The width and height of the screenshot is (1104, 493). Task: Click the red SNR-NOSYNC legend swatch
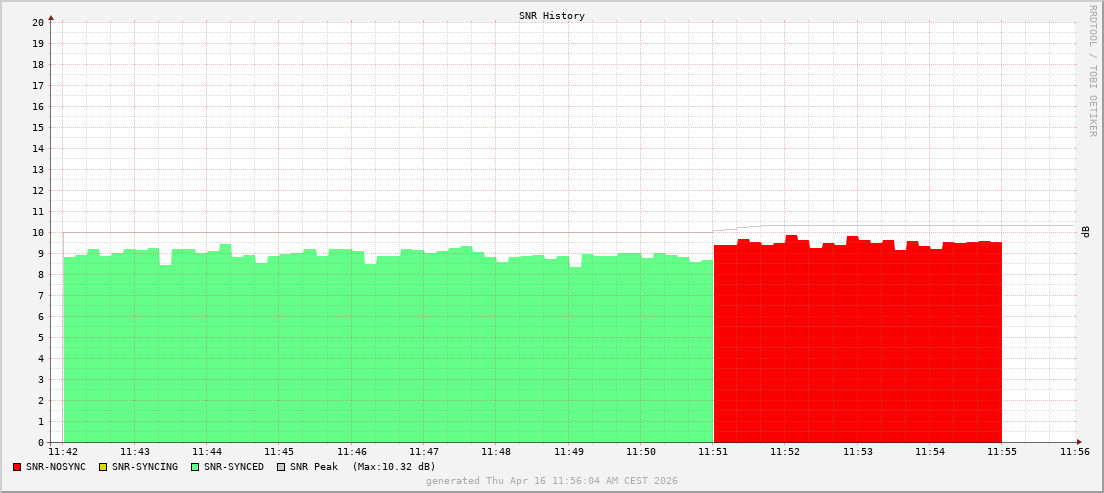[17, 467]
